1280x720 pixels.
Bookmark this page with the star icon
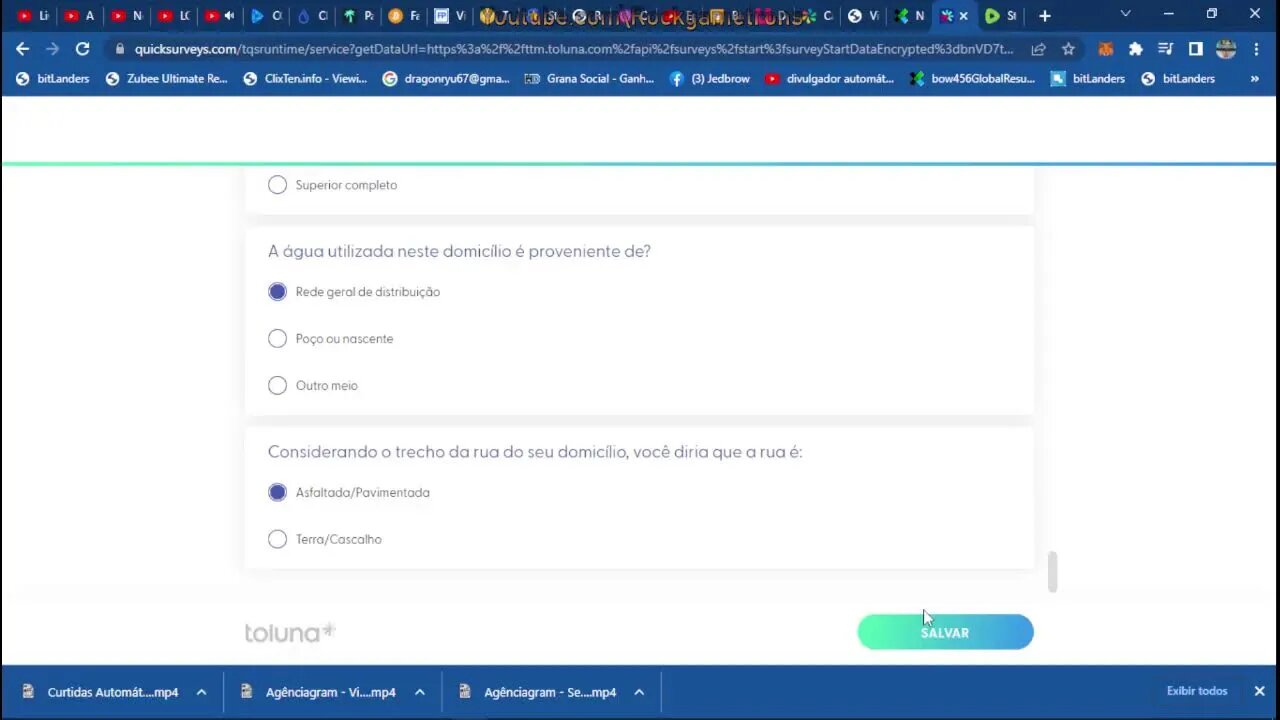coord(1068,48)
